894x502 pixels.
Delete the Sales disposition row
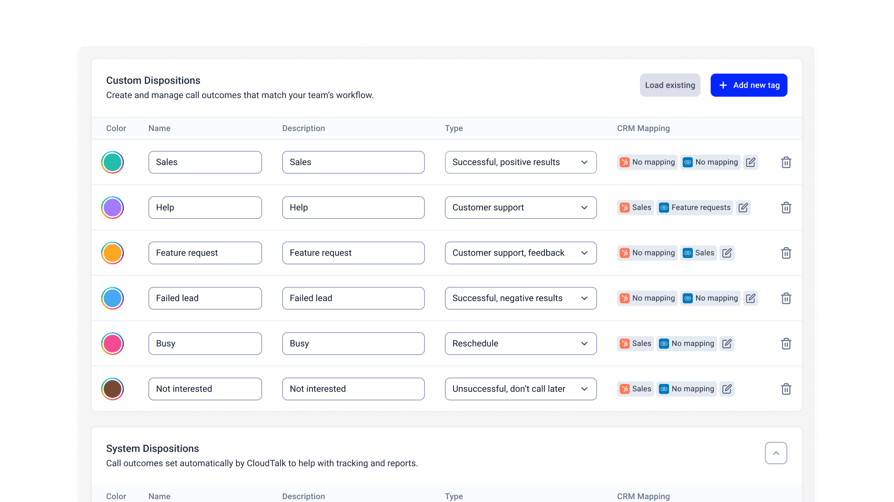[786, 162]
